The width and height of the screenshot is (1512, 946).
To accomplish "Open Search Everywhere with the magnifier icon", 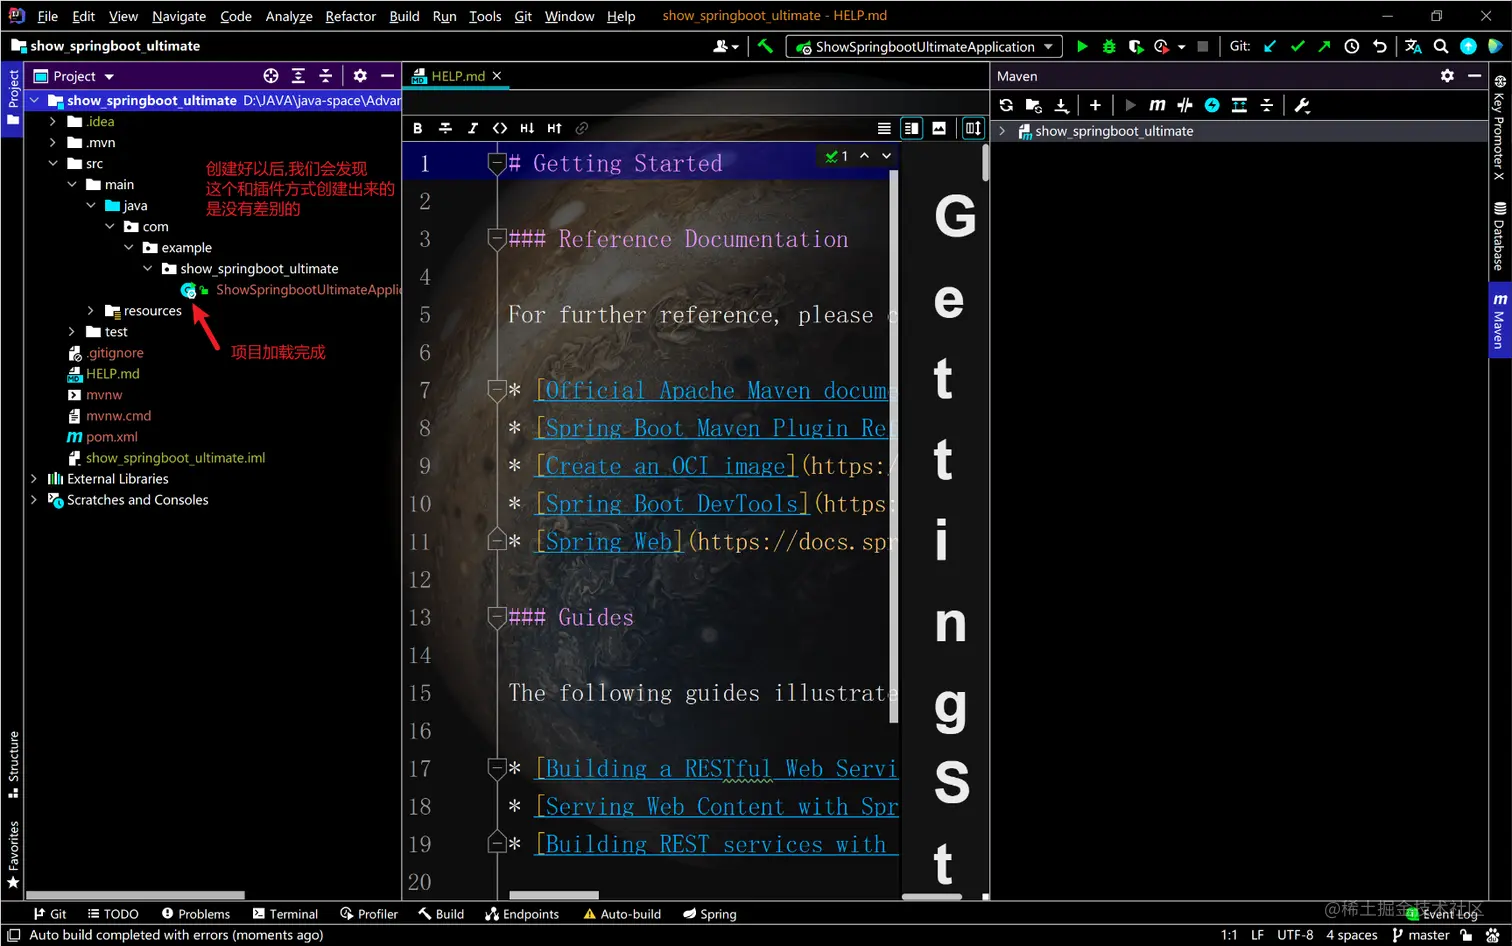I will pyautogui.click(x=1441, y=46).
